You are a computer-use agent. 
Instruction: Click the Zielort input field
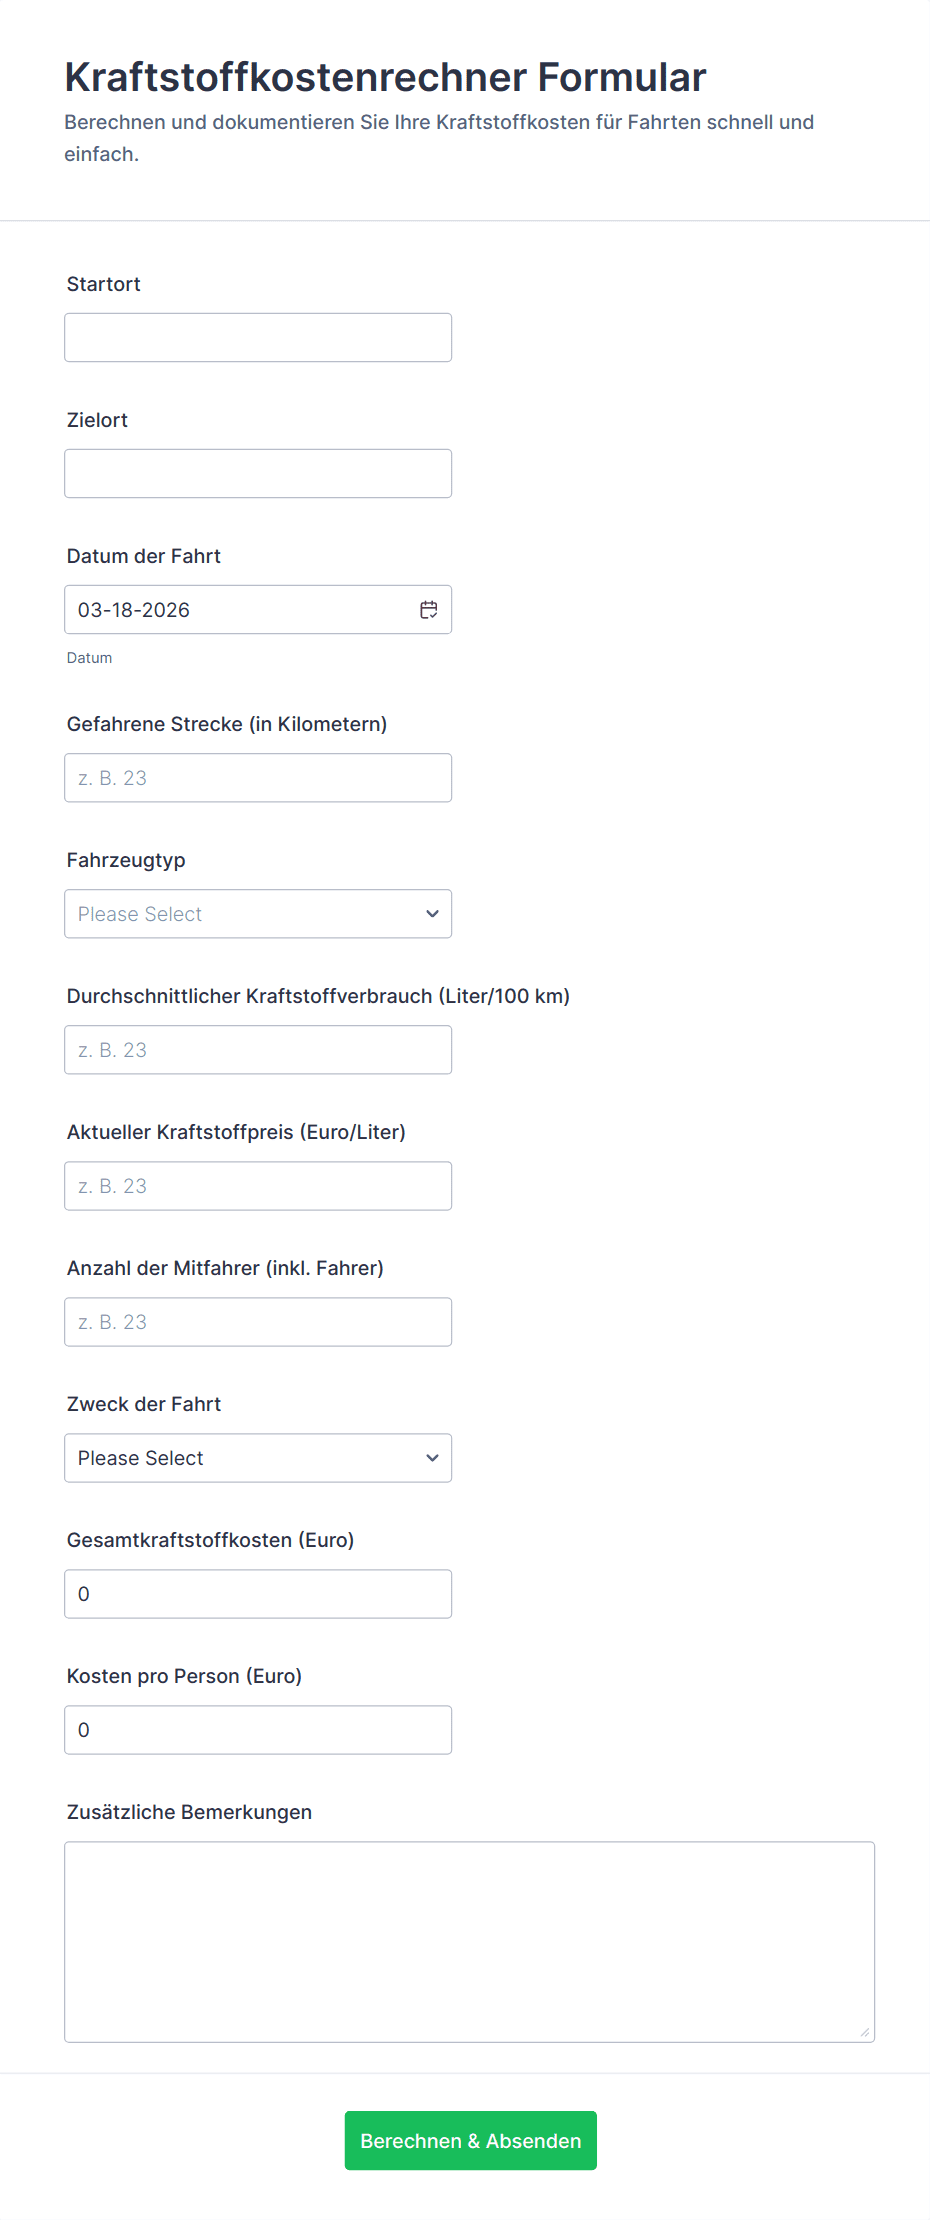[x=257, y=474]
